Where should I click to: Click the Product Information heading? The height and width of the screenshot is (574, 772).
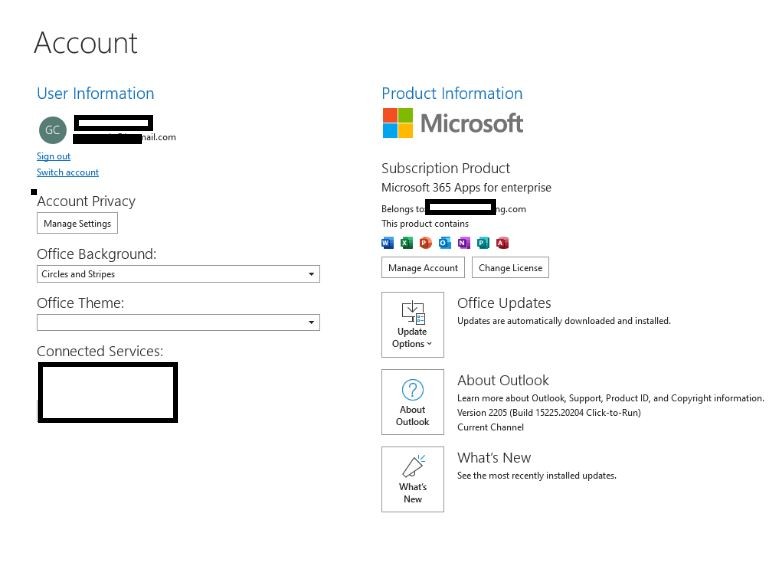click(452, 94)
